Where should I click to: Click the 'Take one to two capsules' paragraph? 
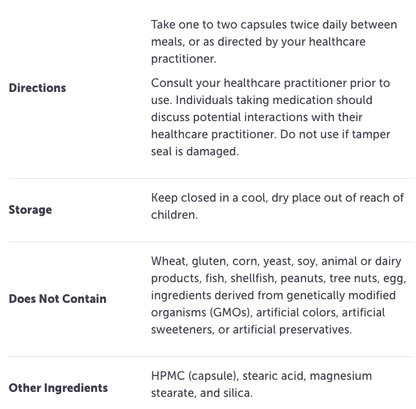point(274,42)
